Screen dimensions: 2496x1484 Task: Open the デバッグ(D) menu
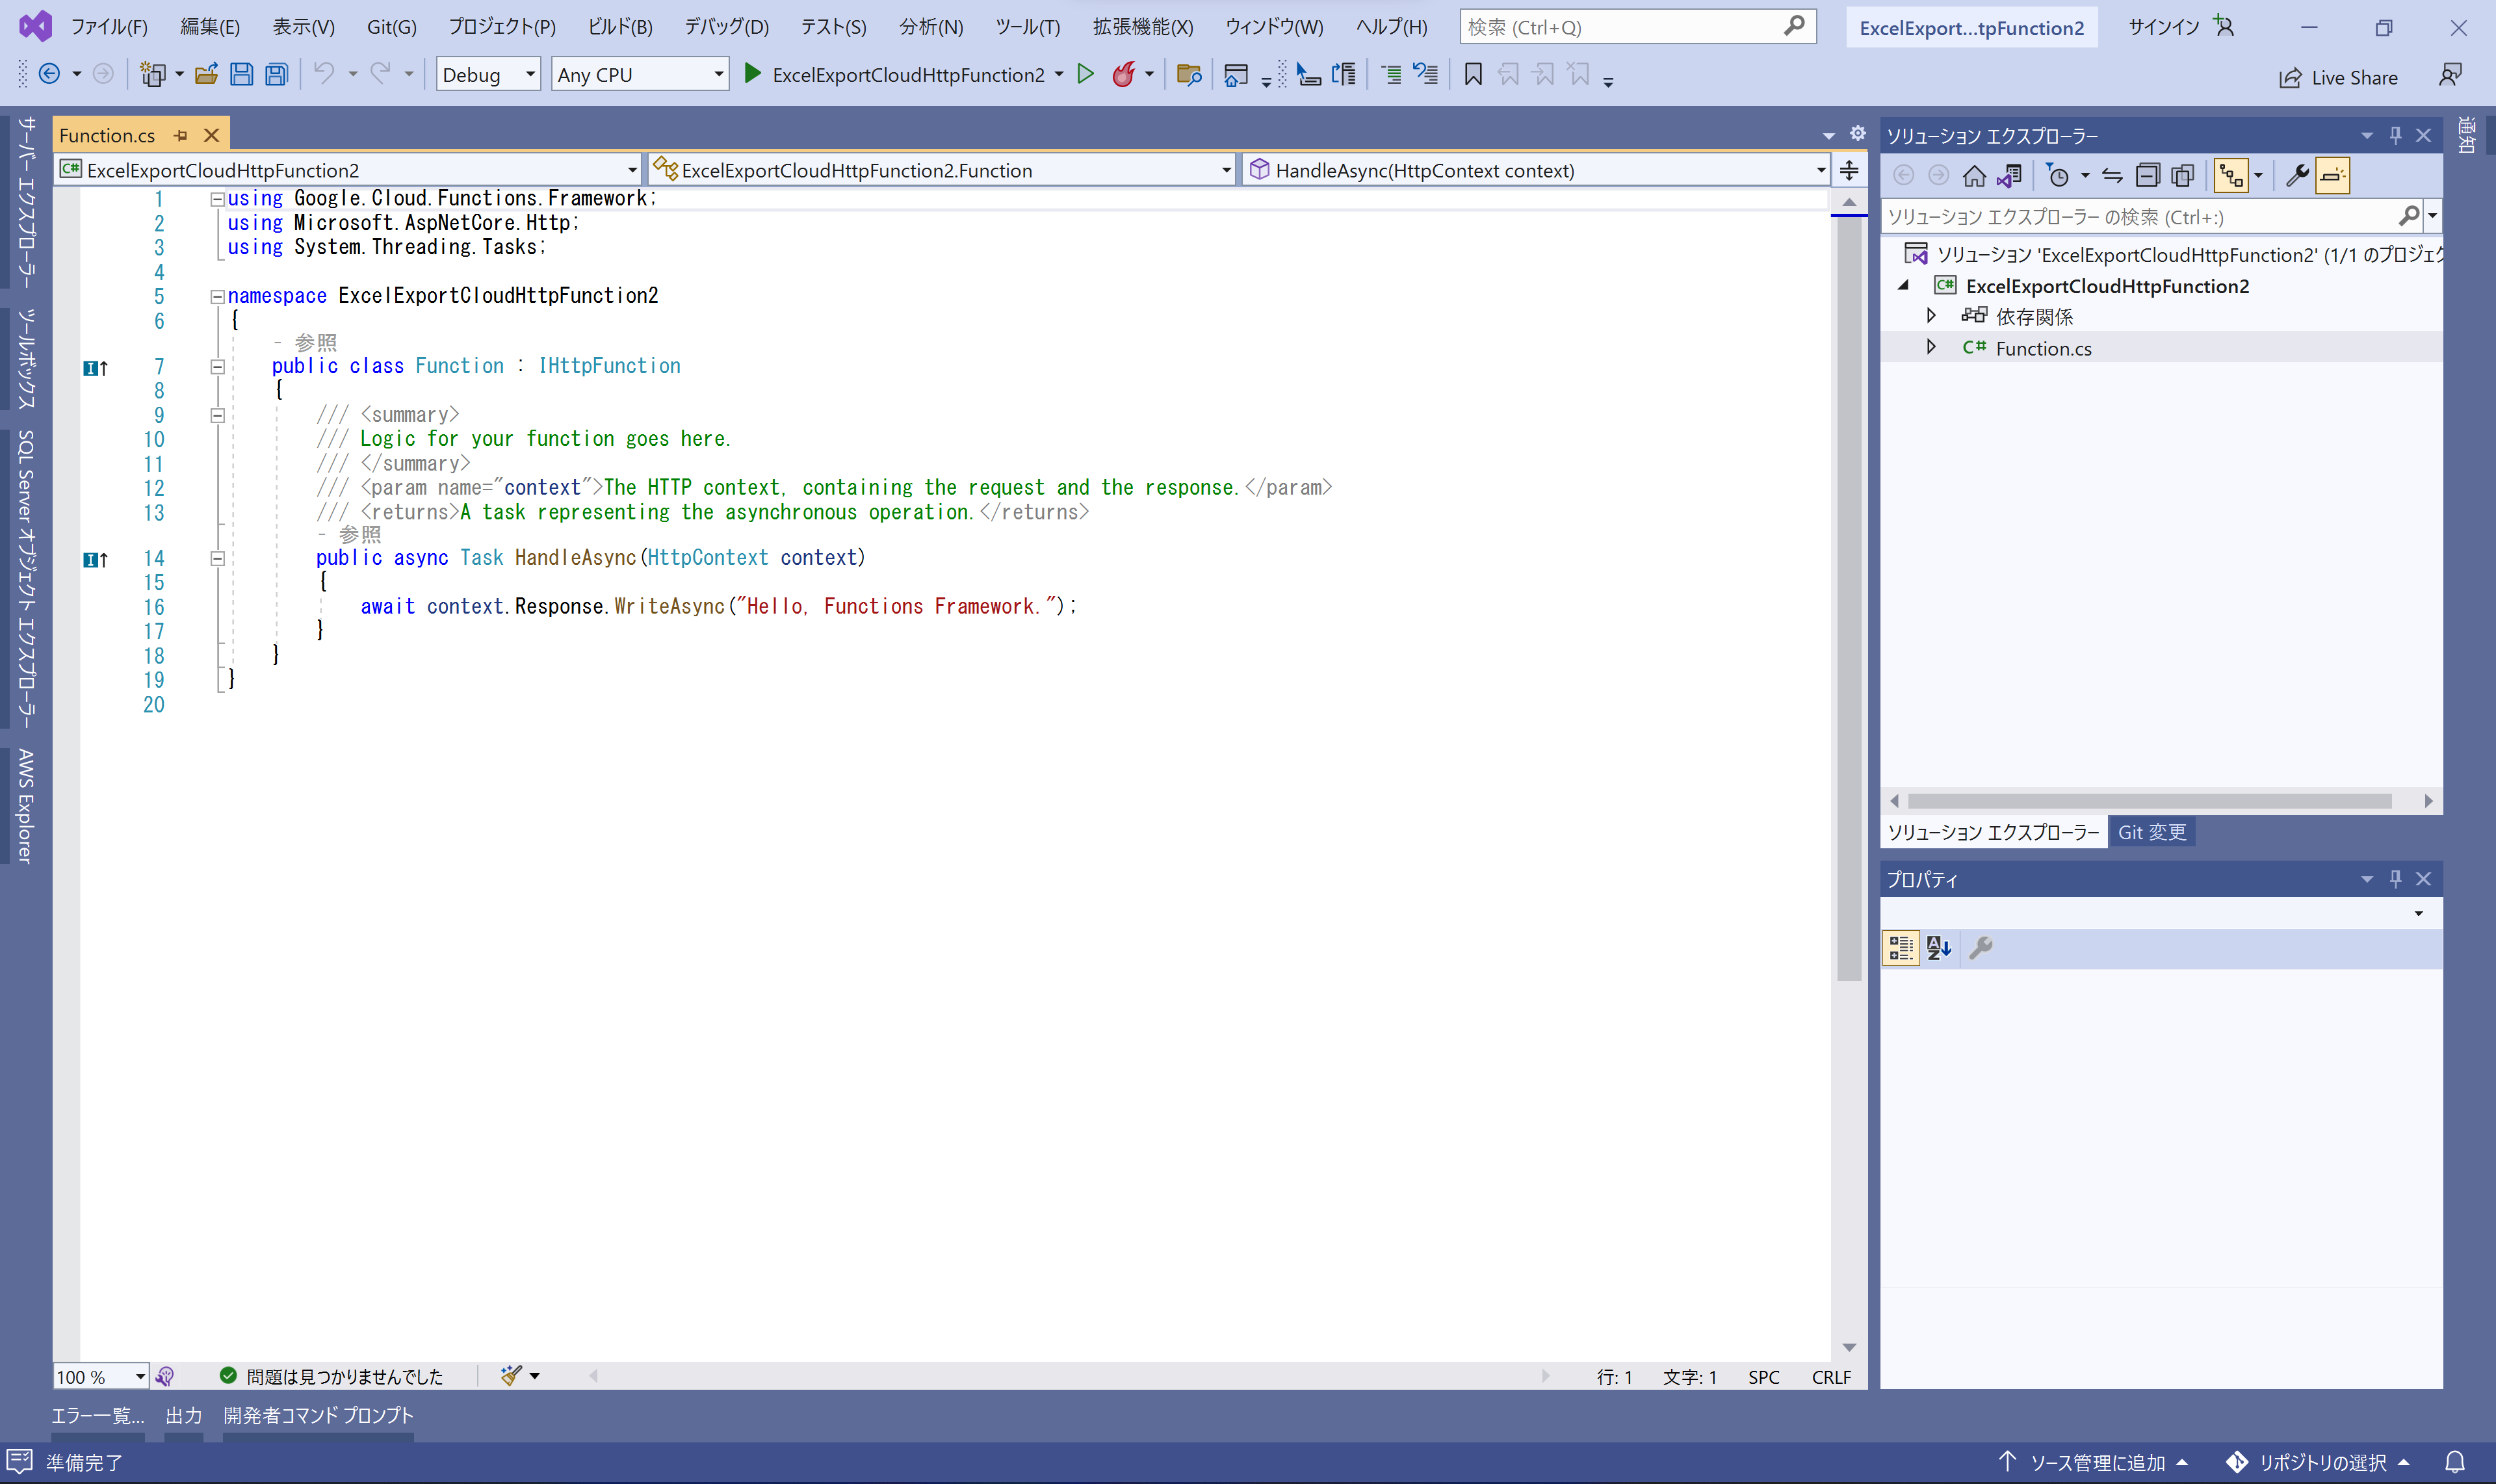(726, 27)
